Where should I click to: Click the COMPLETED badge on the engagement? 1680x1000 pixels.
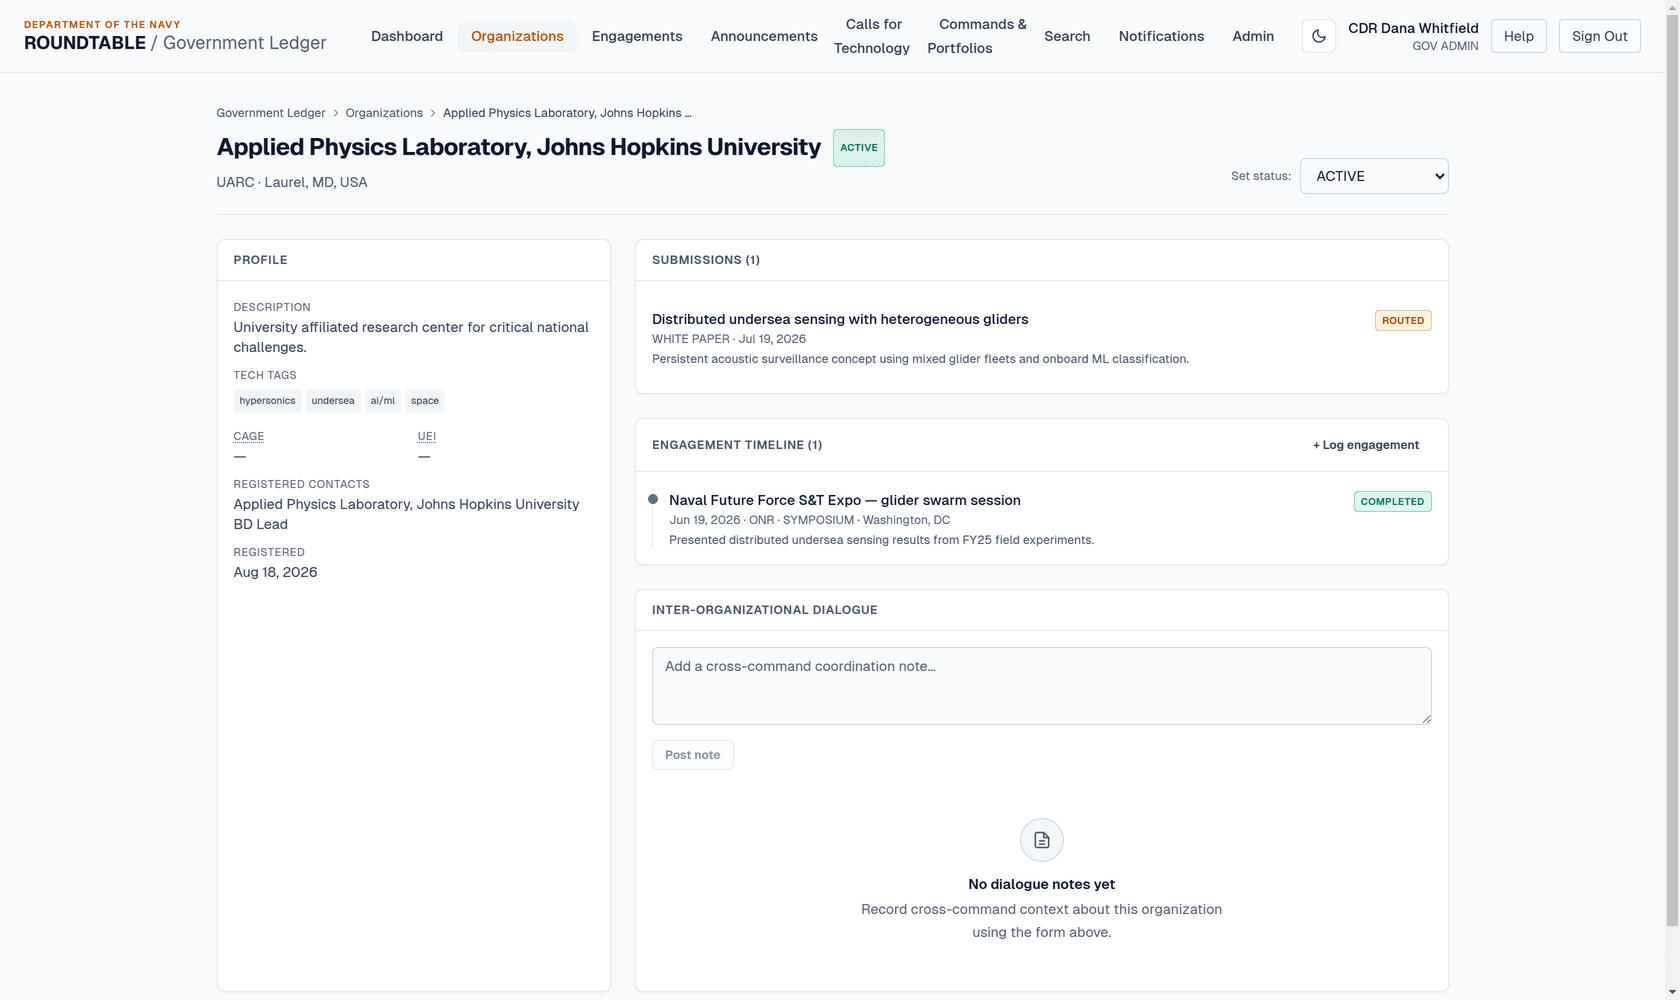pos(1392,502)
